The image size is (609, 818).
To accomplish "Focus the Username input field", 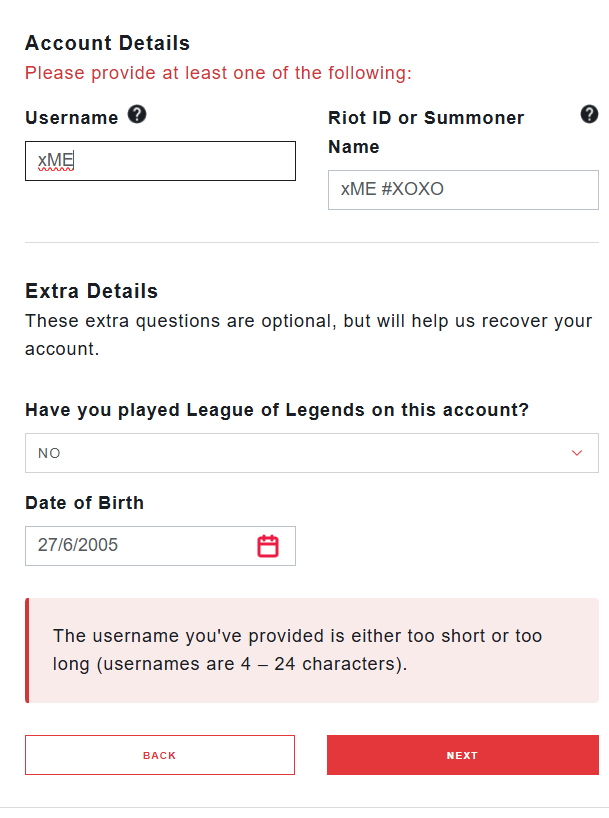I will click(160, 161).
